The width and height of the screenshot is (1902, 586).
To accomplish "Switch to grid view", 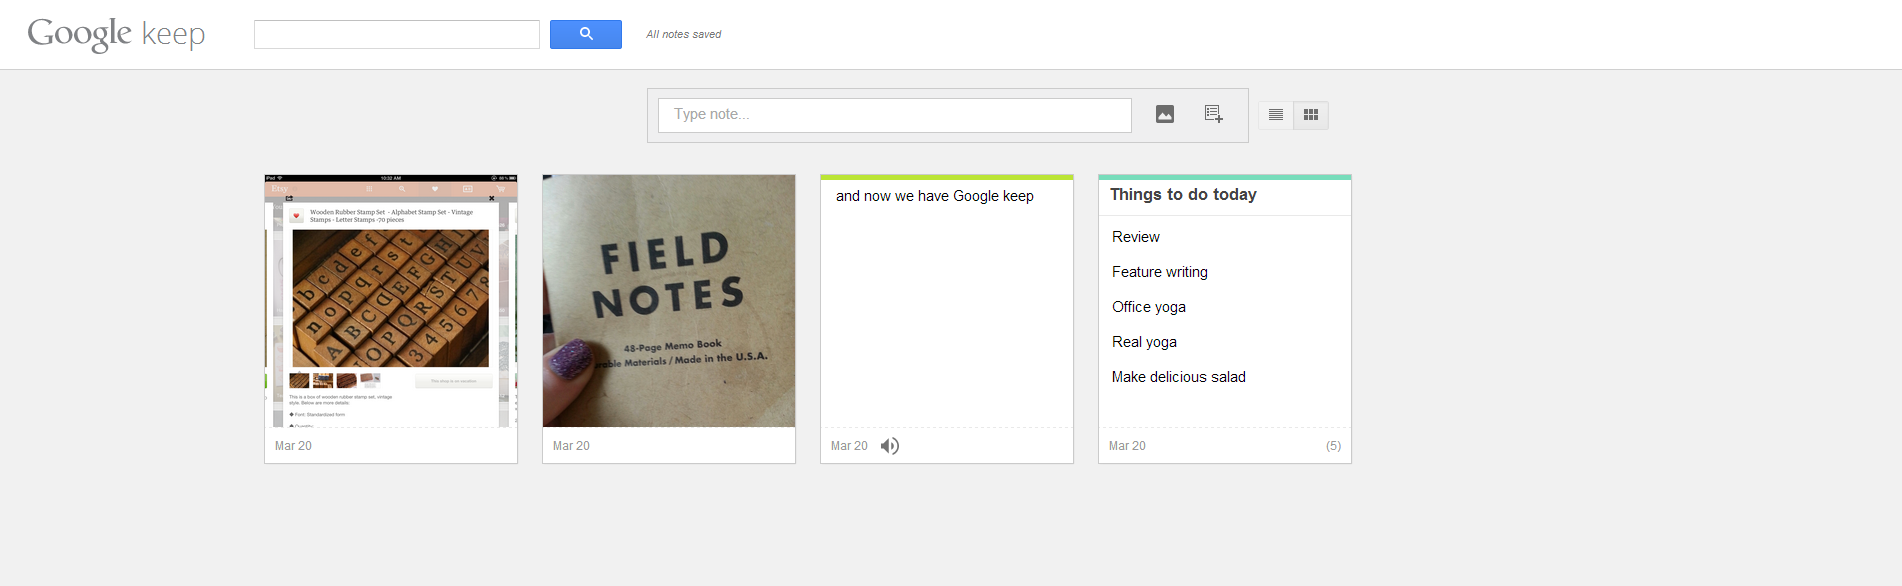I will pyautogui.click(x=1311, y=115).
